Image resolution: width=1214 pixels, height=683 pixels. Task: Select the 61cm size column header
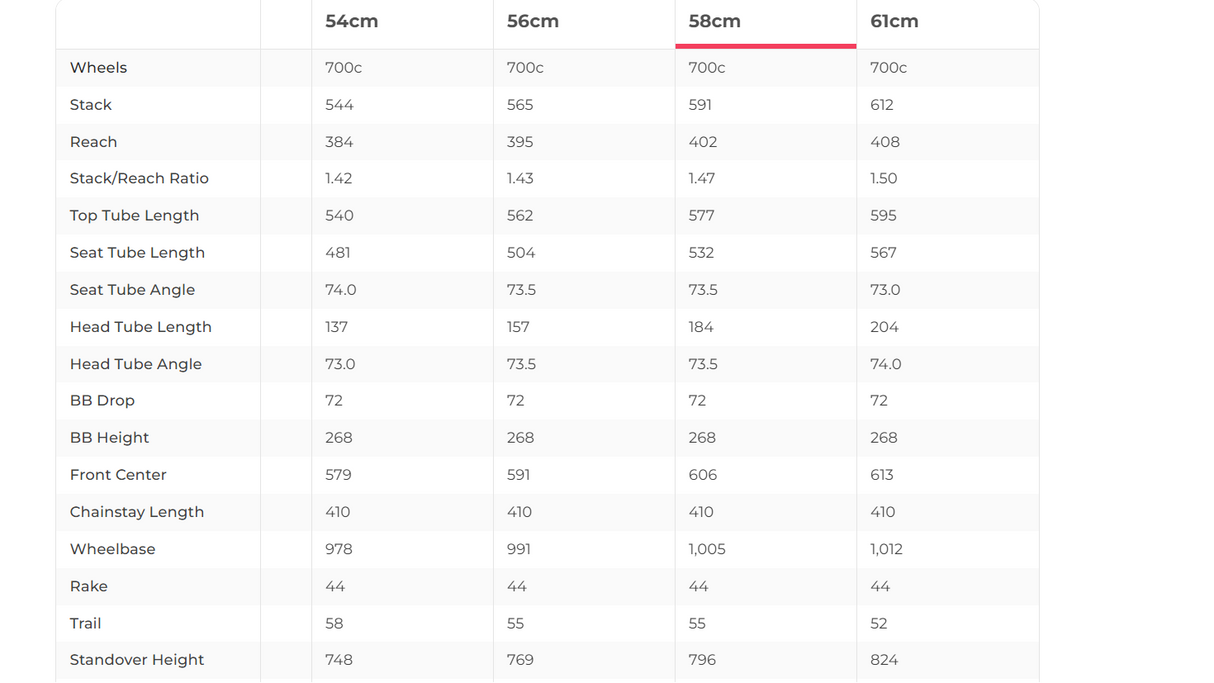894,21
